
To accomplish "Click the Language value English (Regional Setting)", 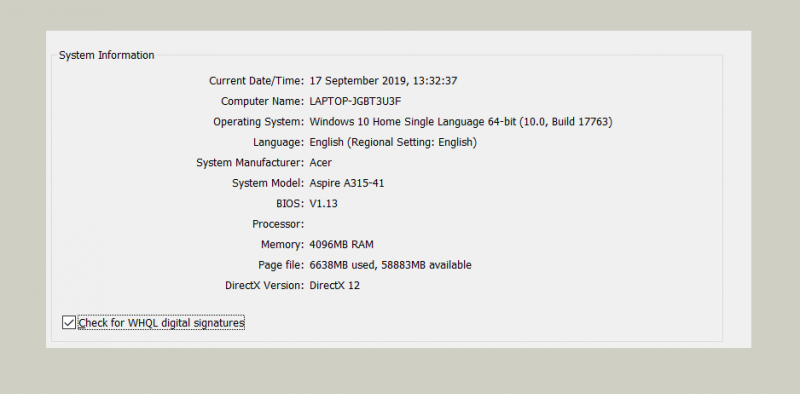I will tap(393, 142).
